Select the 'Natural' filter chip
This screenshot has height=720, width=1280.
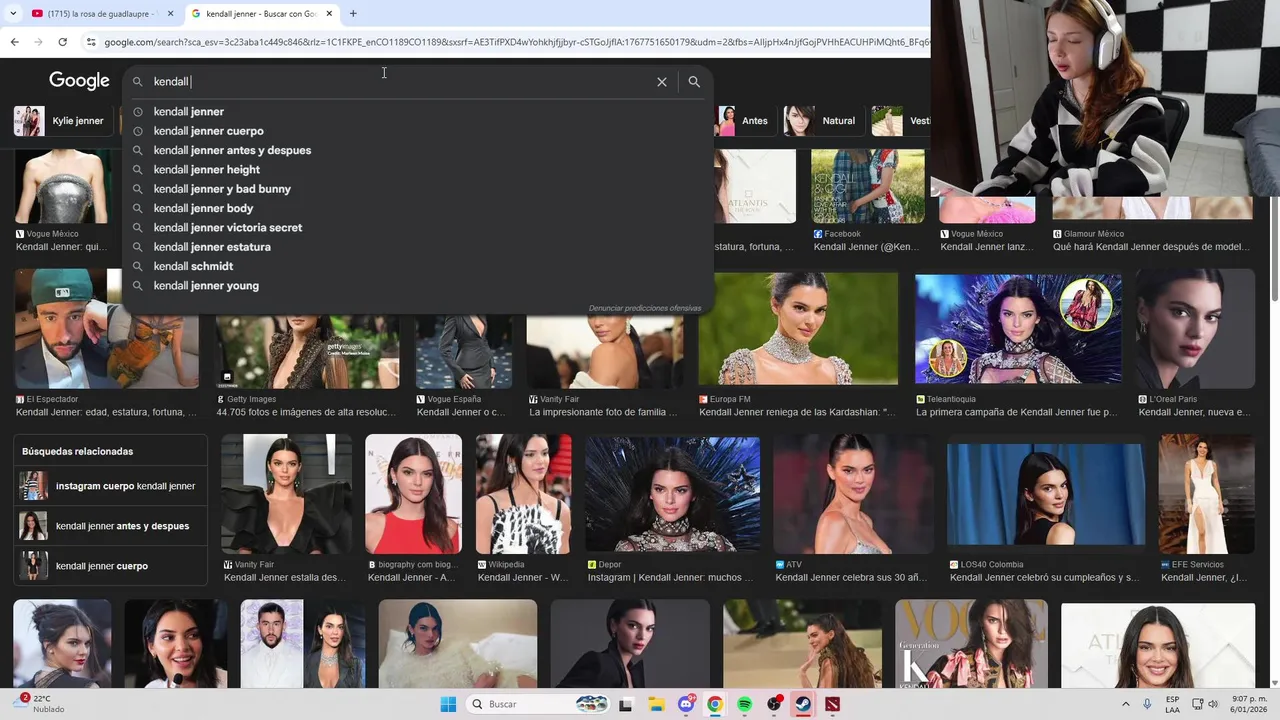click(x=822, y=121)
